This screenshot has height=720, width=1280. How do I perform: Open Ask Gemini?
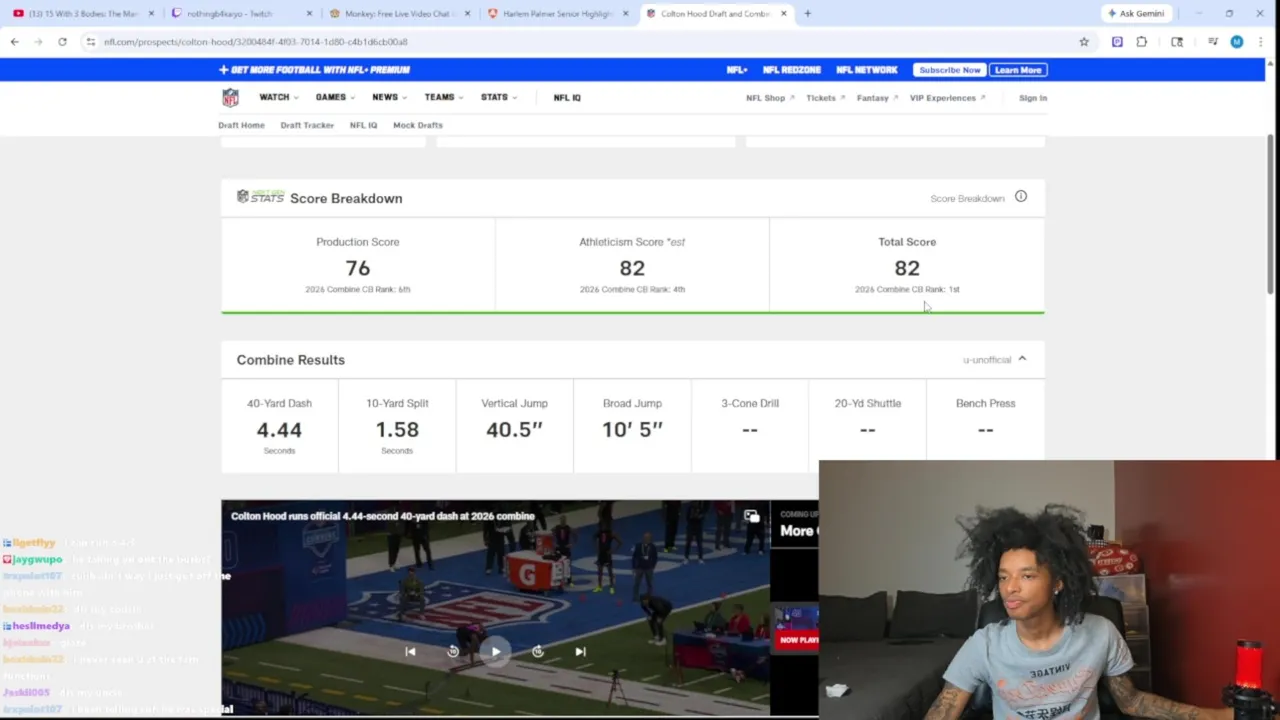[x=1135, y=13]
